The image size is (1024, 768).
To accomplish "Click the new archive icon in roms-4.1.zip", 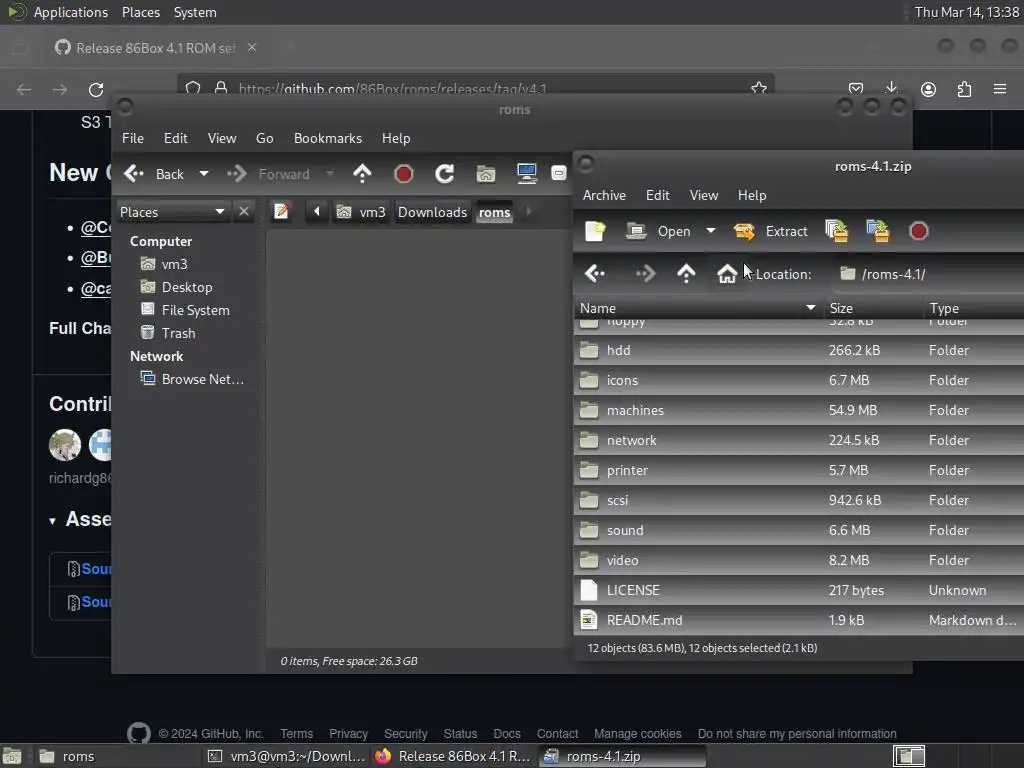I will (595, 231).
